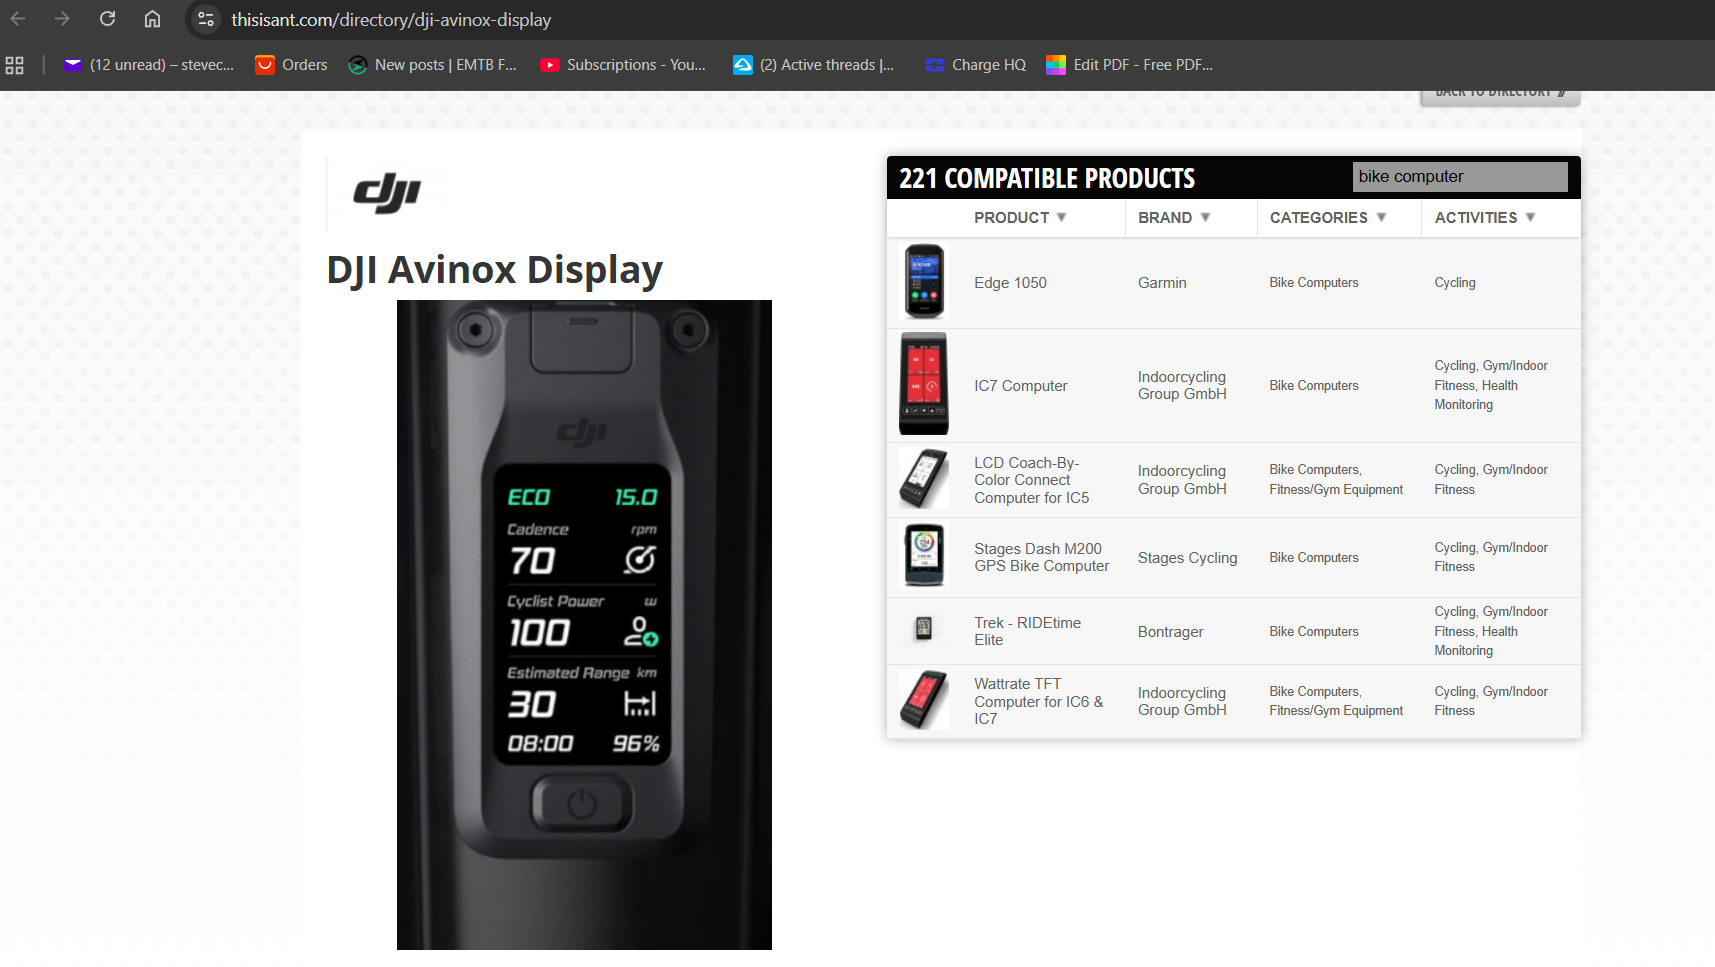
Task: Open the New posts EMTB Forums bookmark
Action: [432, 65]
